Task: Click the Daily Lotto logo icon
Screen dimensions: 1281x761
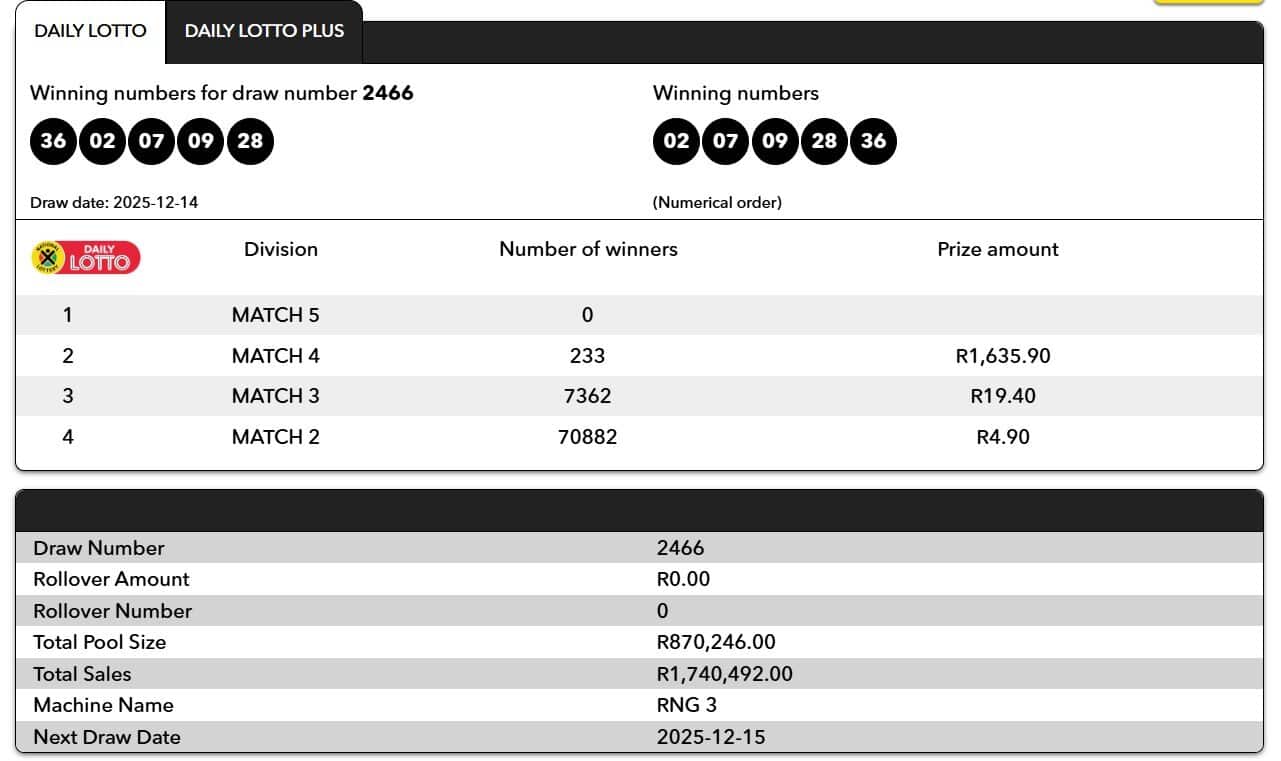Action: 85,258
